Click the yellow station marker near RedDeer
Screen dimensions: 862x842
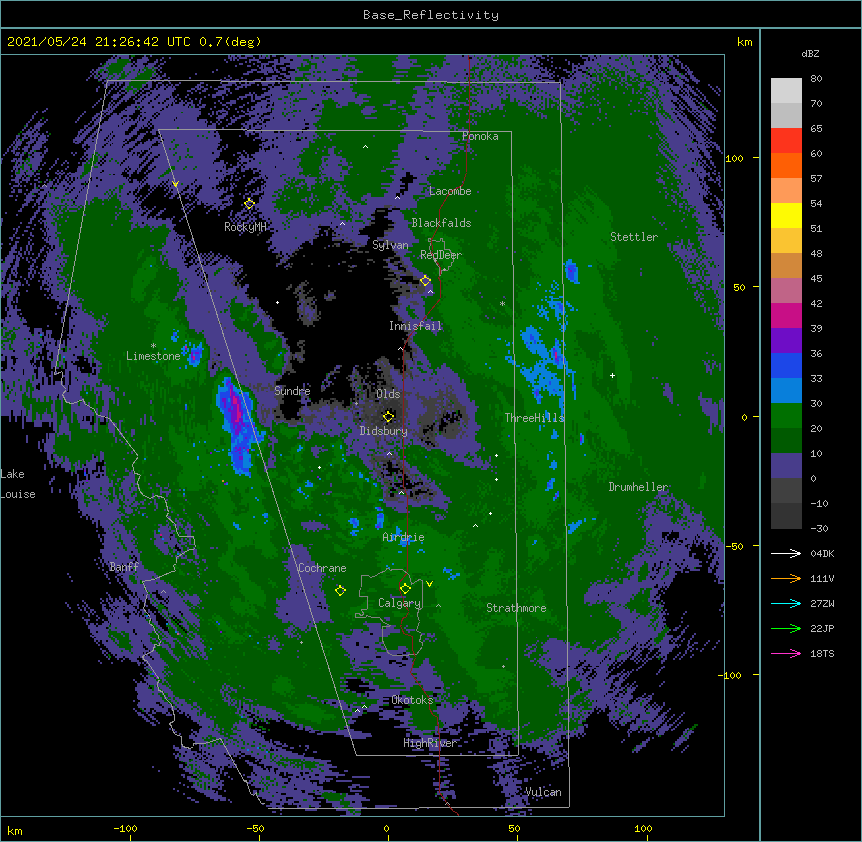tap(425, 280)
